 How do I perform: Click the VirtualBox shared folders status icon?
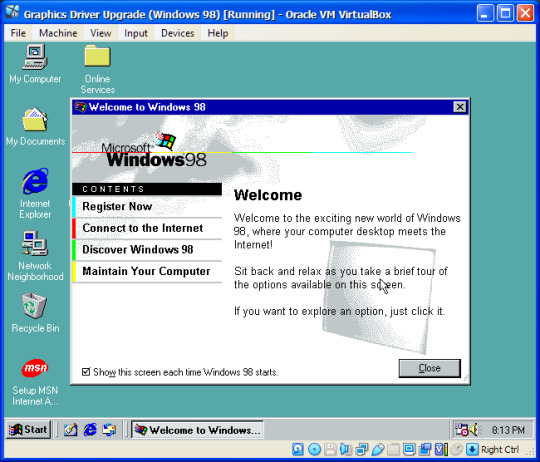coord(393,450)
